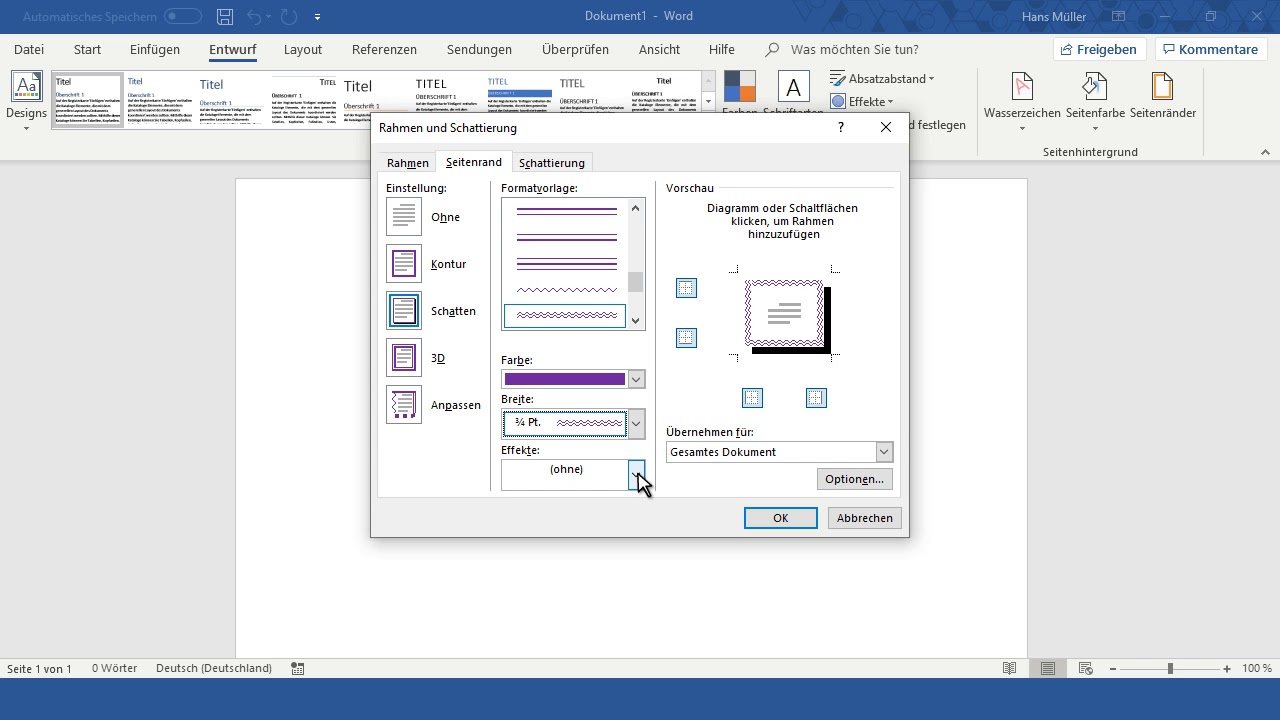Switch to print layout view icon
1280x720 pixels.
(1048, 668)
